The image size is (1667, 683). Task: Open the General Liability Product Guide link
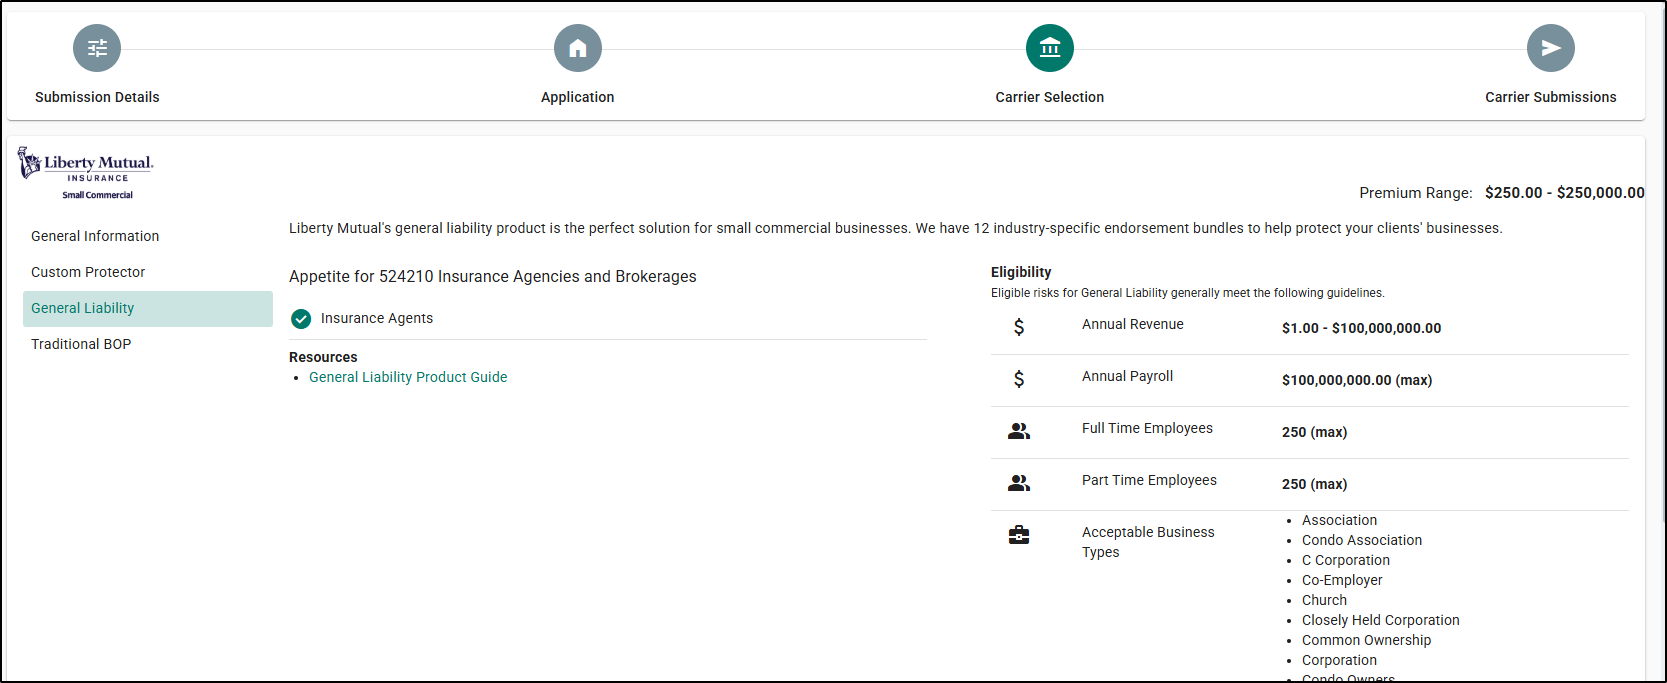pos(408,377)
